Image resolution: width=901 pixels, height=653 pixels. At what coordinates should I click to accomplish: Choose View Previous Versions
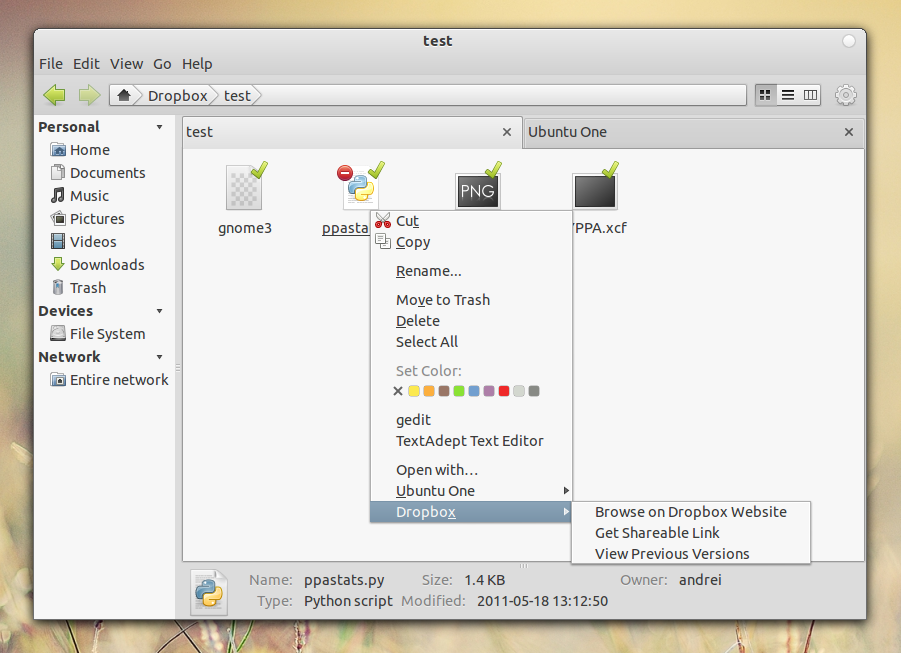click(x=691, y=554)
